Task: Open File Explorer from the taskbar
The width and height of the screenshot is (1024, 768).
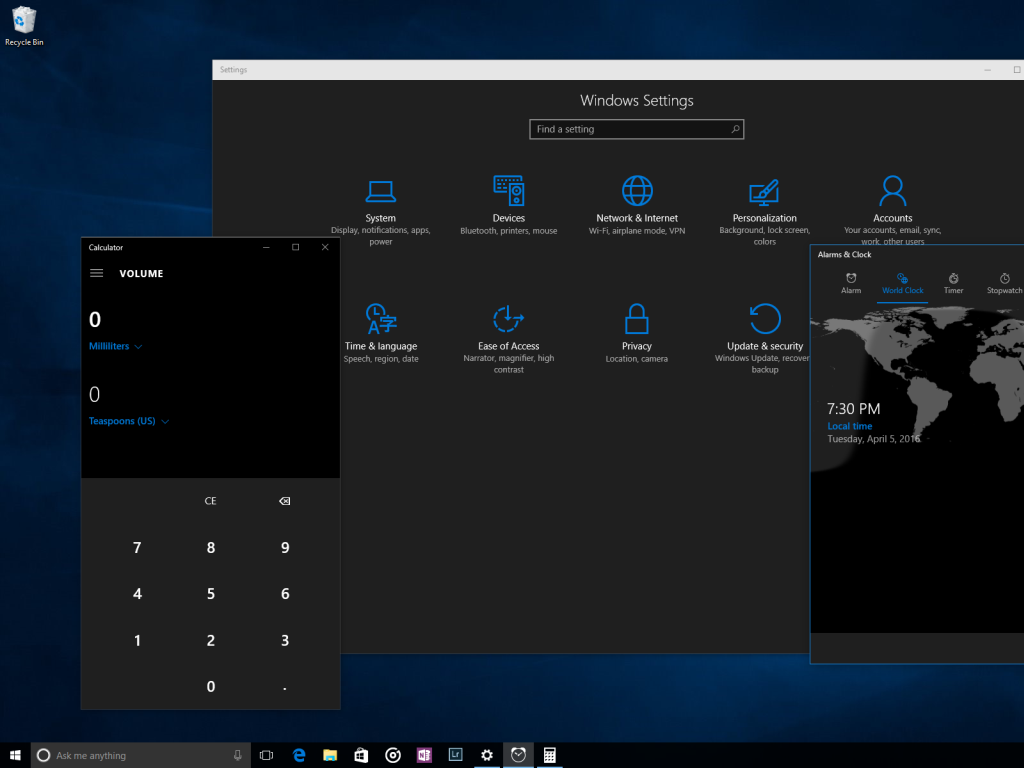Action: tap(330, 755)
